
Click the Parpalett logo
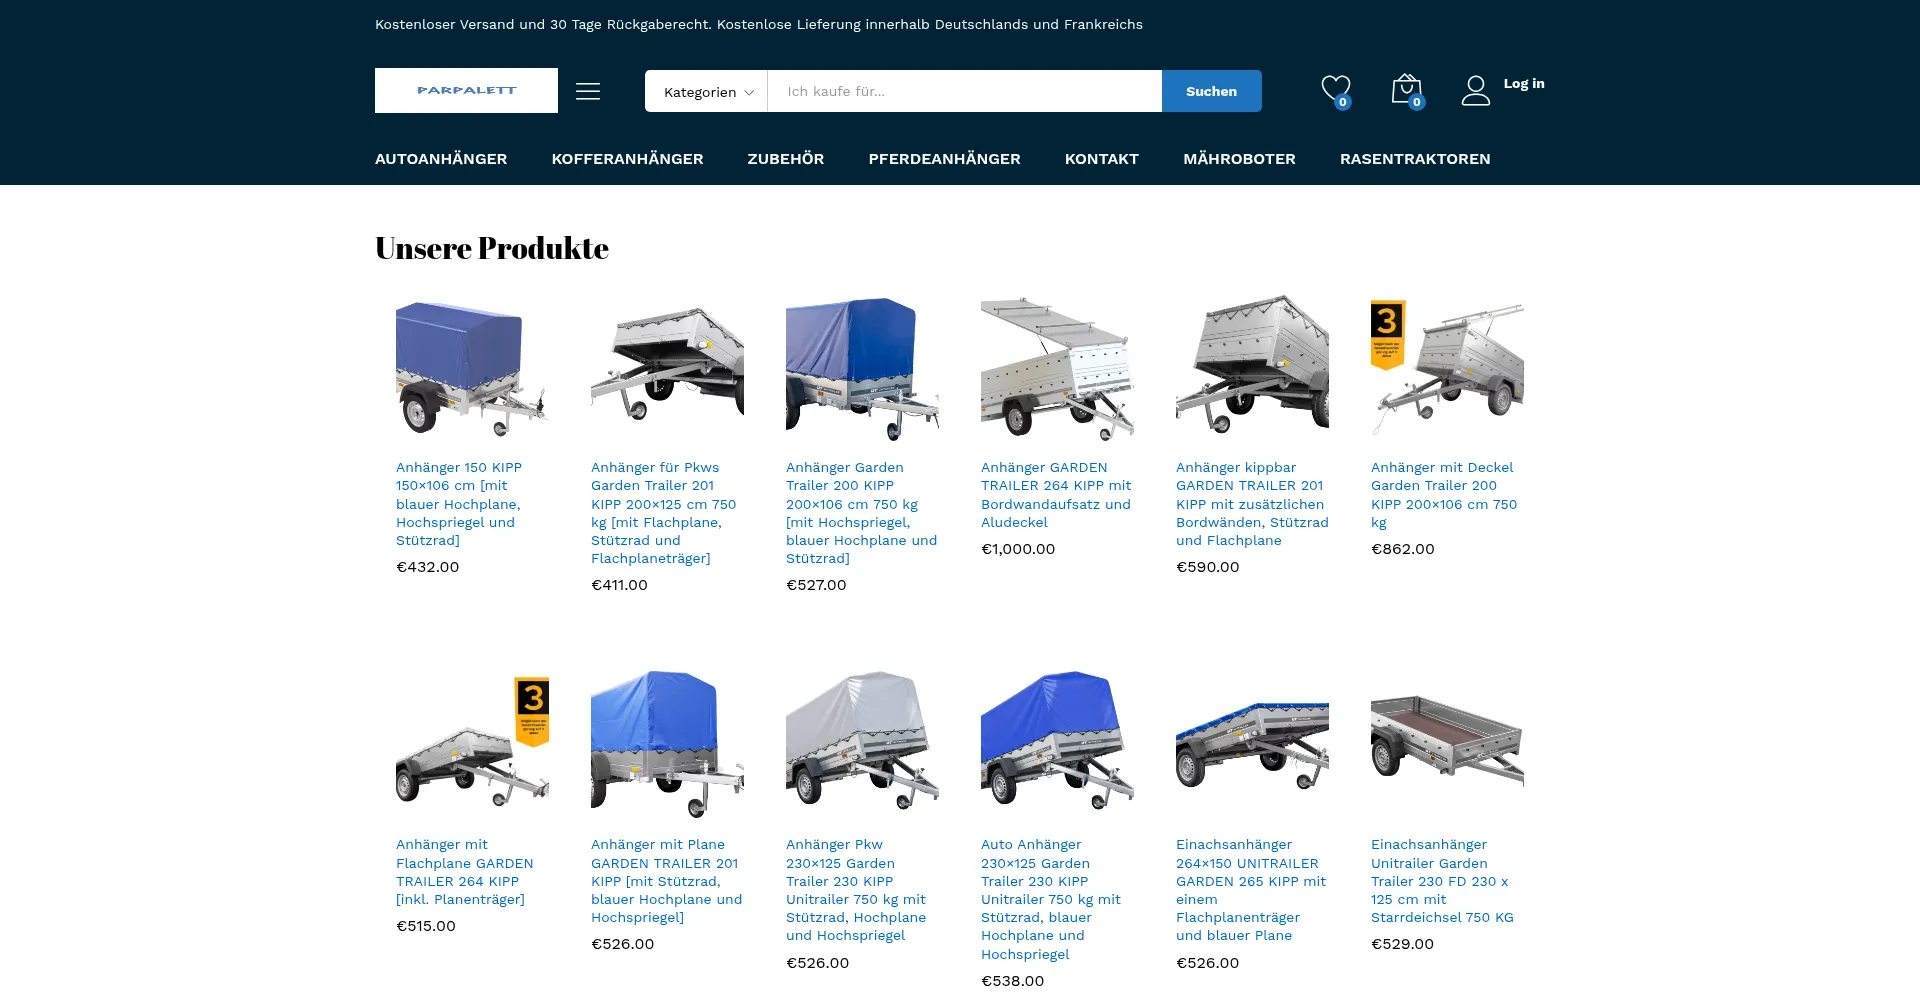pyautogui.click(x=466, y=90)
